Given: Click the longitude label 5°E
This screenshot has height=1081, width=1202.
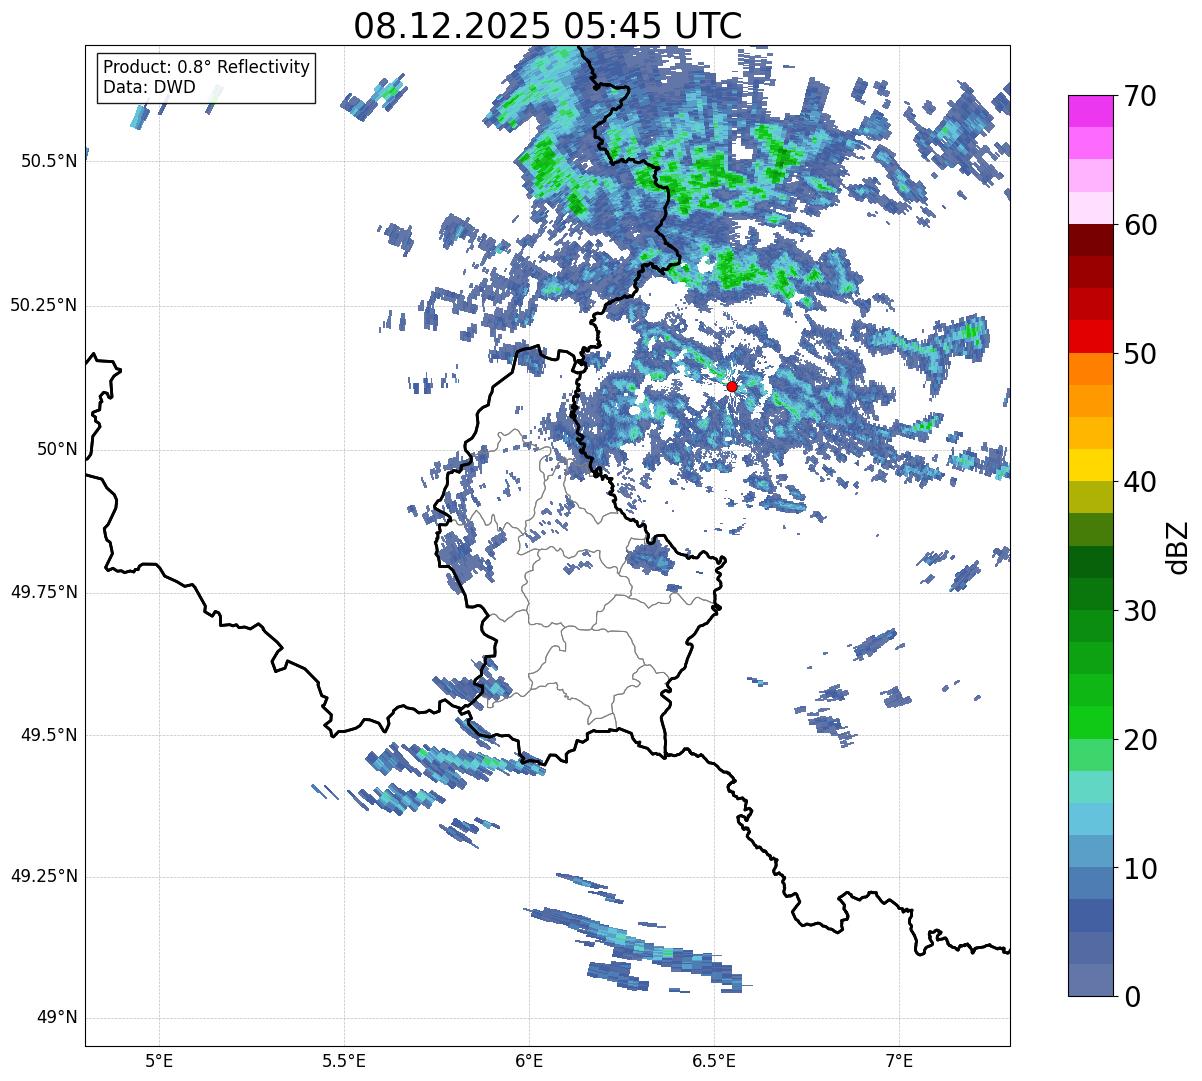Looking at the screenshot, I should tap(159, 1060).
